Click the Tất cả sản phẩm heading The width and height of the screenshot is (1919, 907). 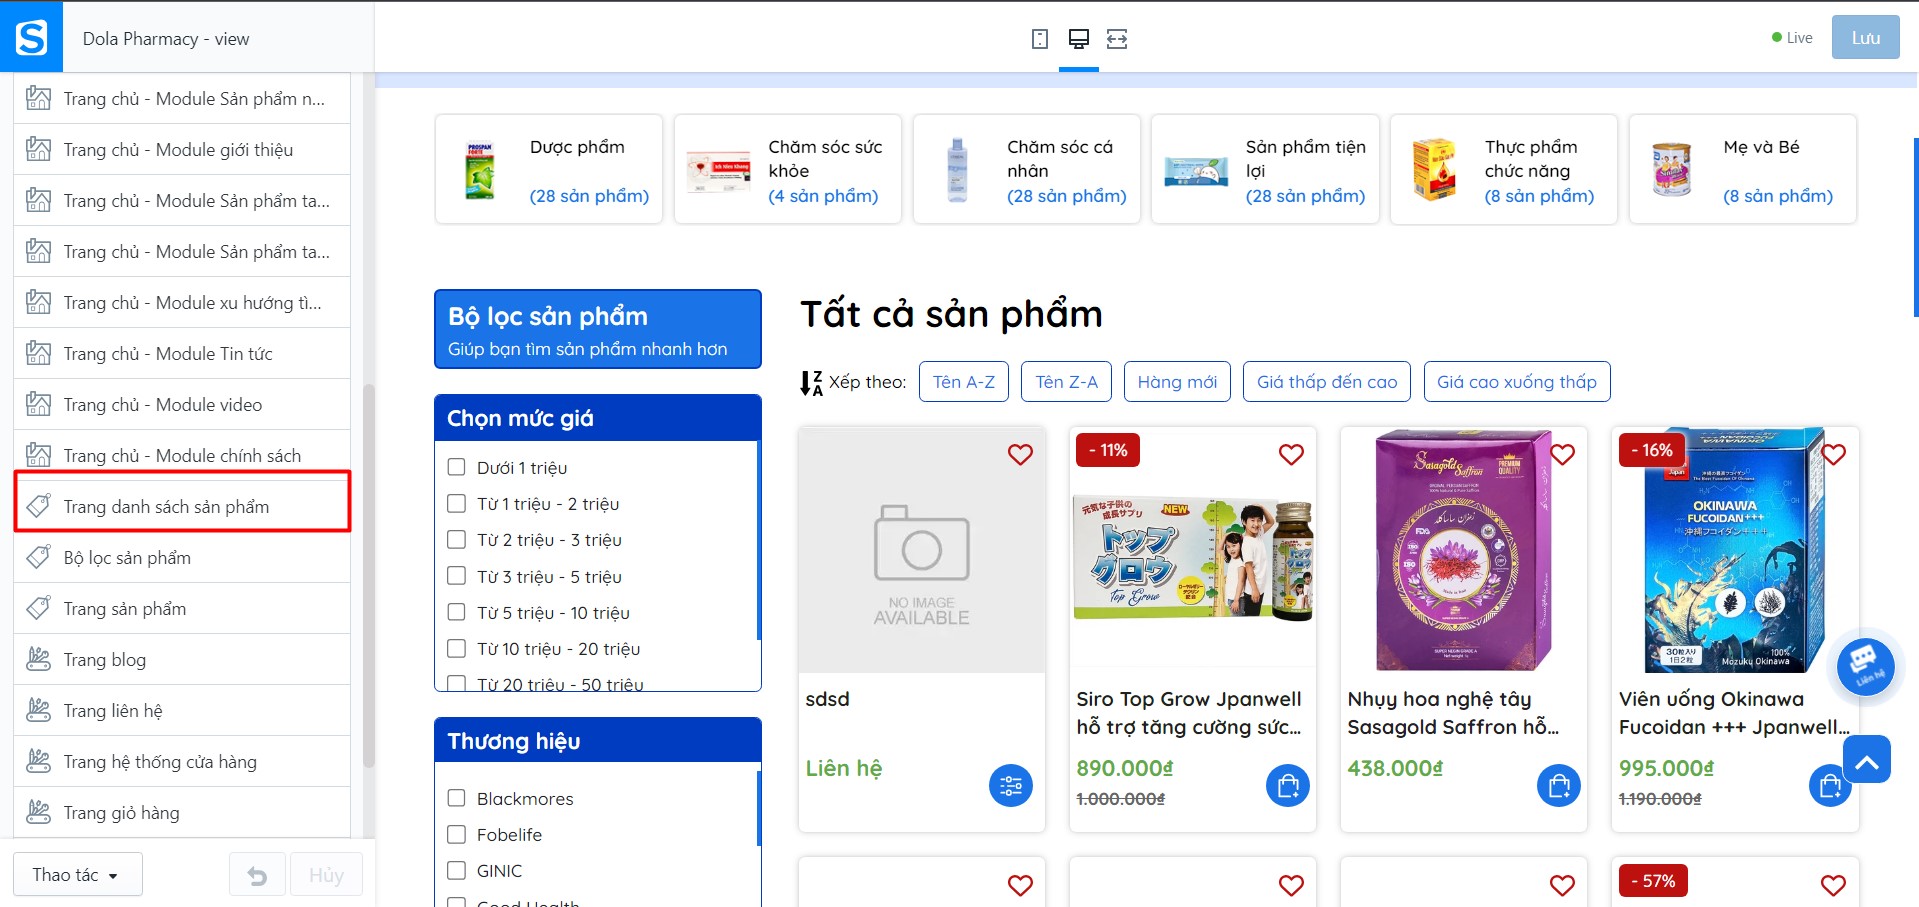951,314
